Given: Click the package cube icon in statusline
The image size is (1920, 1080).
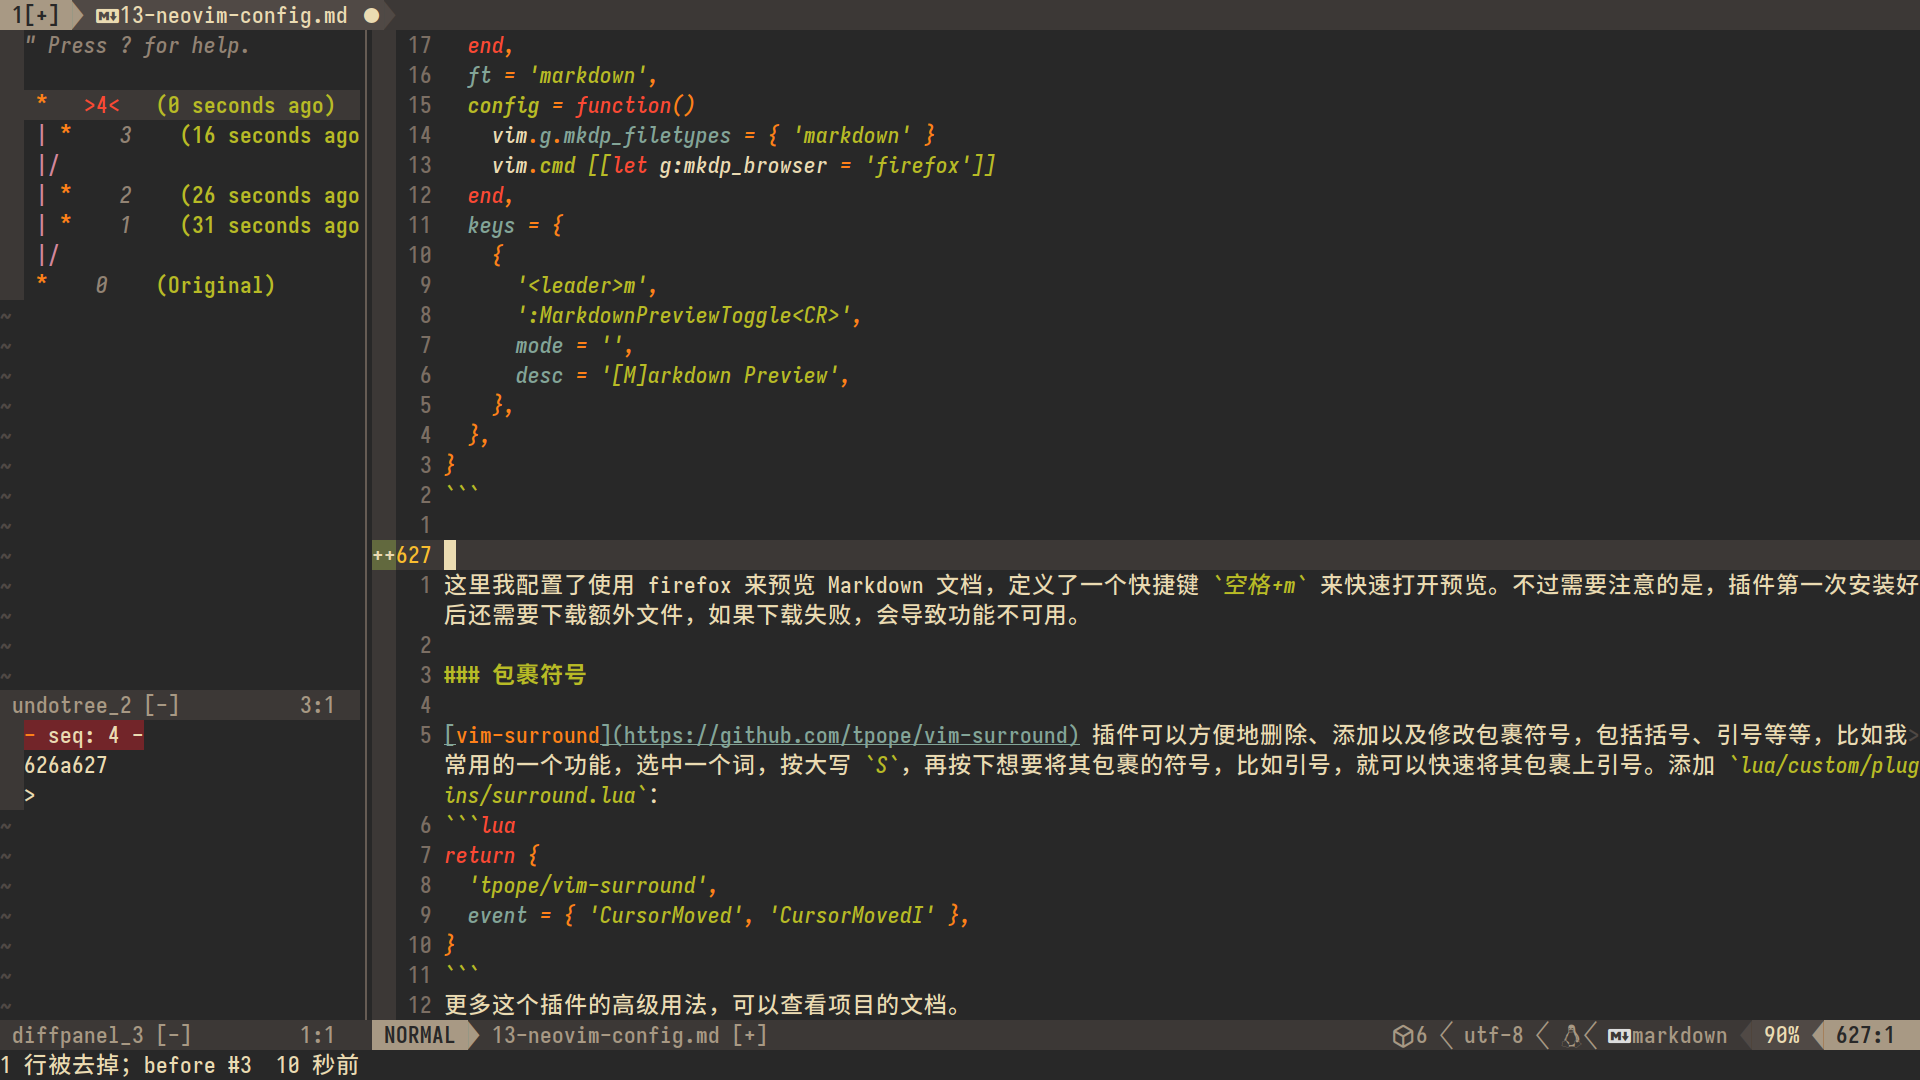Looking at the screenshot, I should pos(1402,1036).
